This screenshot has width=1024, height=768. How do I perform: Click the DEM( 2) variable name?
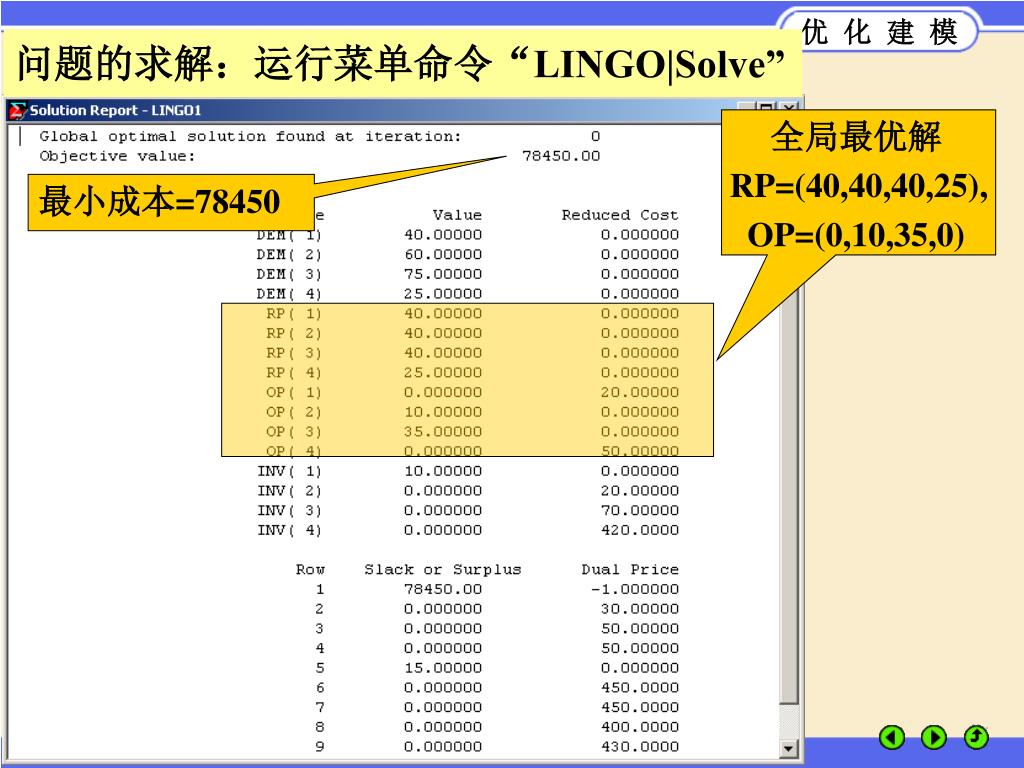[x=289, y=255]
